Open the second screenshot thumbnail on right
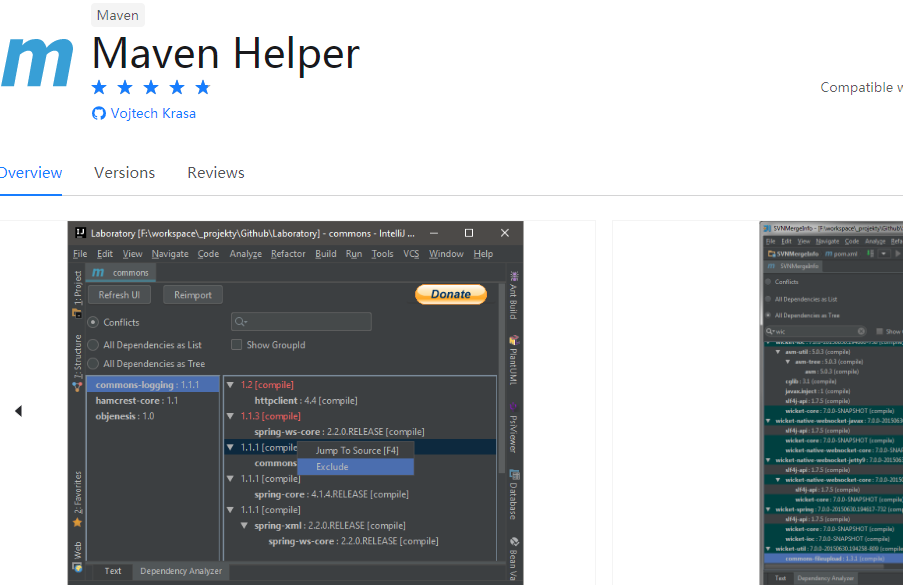Image resolution: width=903 pixels, height=585 pixels. click(x=831, y=403)
